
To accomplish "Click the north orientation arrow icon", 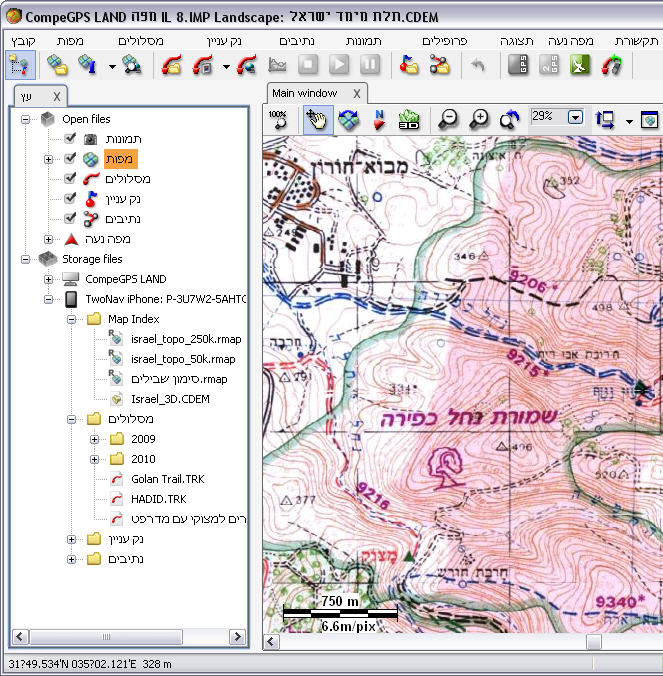I will (x=379, y=118).
